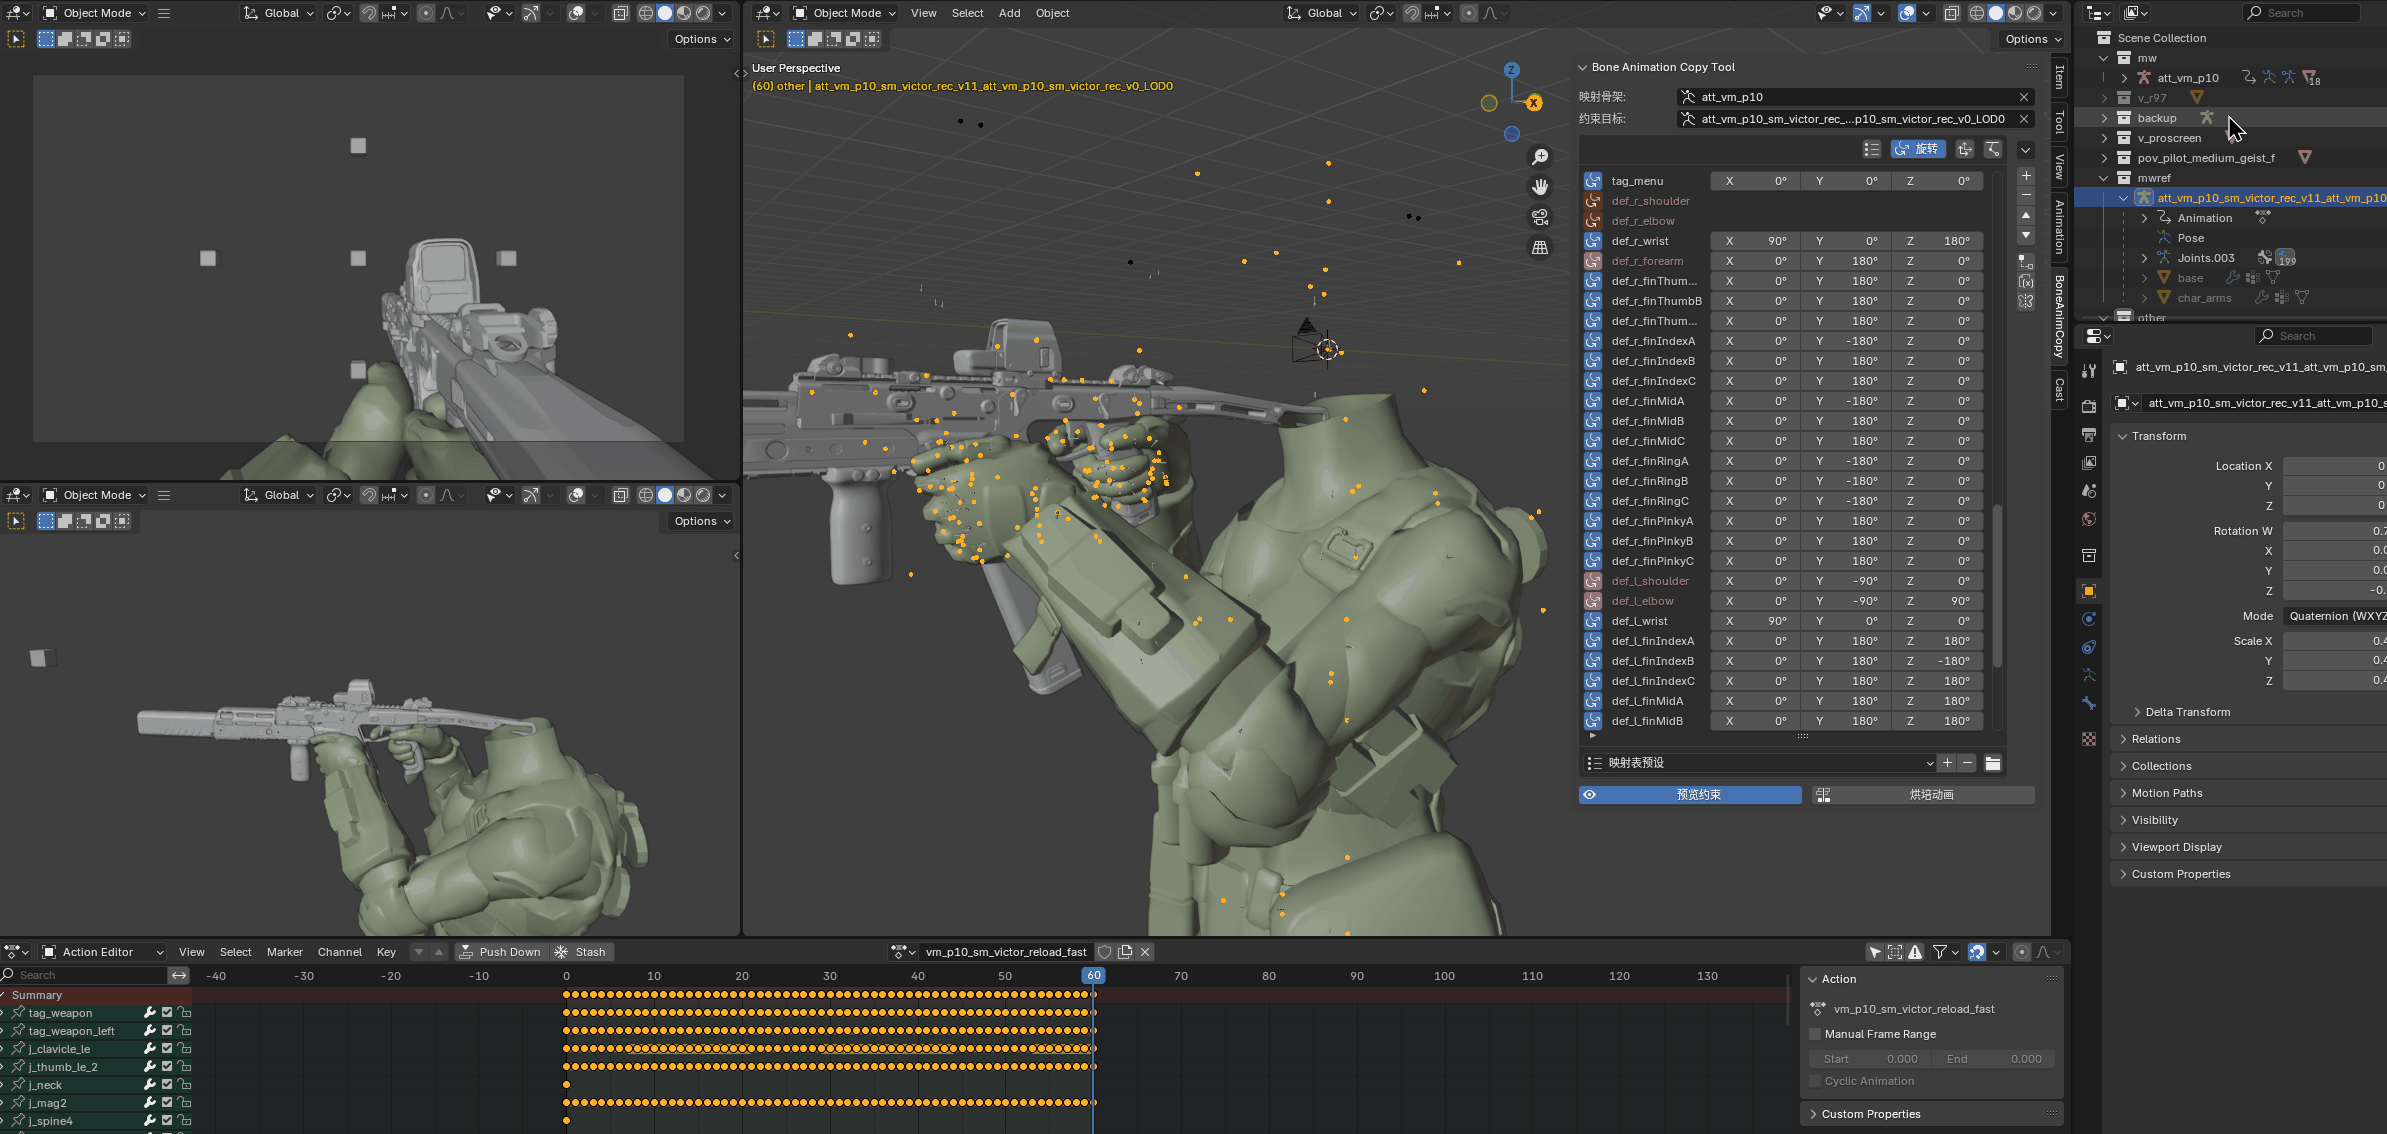The width and height of the screenshot is (2387, 1134).
Task: Click the Push Down button
Action: (499, 952)
